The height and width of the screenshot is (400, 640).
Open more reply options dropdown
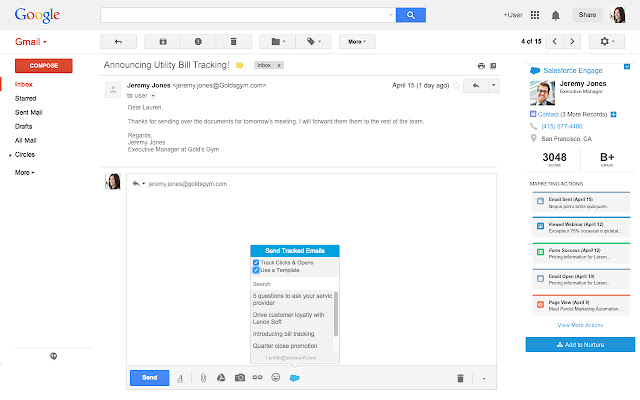pyautogui.click(x=493, y=86)
